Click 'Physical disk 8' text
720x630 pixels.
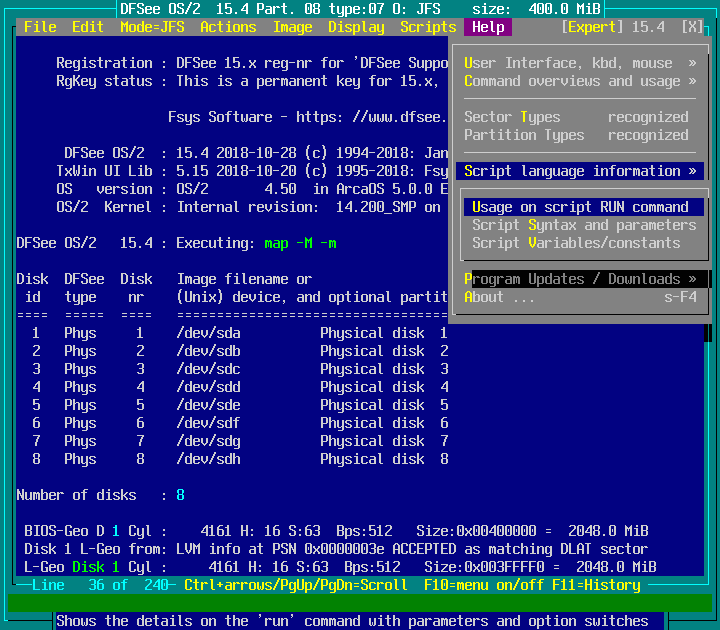coord(384,459)
